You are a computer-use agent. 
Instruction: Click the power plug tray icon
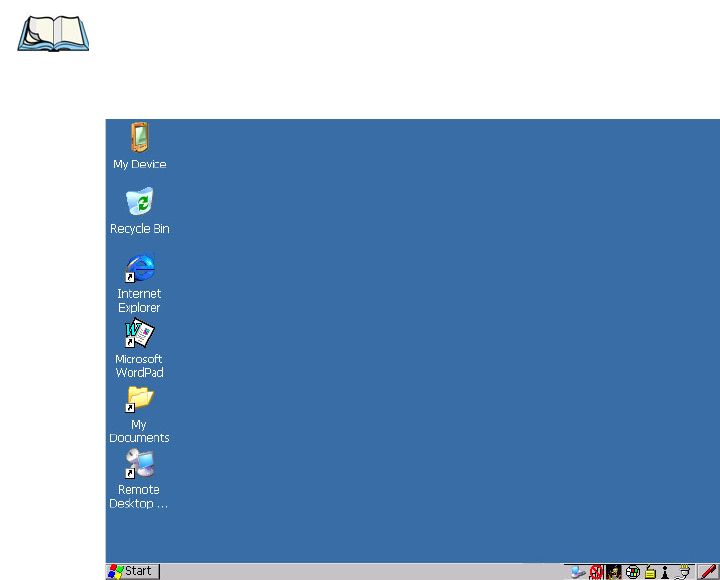pyautogui.click(x=682, y=572)
